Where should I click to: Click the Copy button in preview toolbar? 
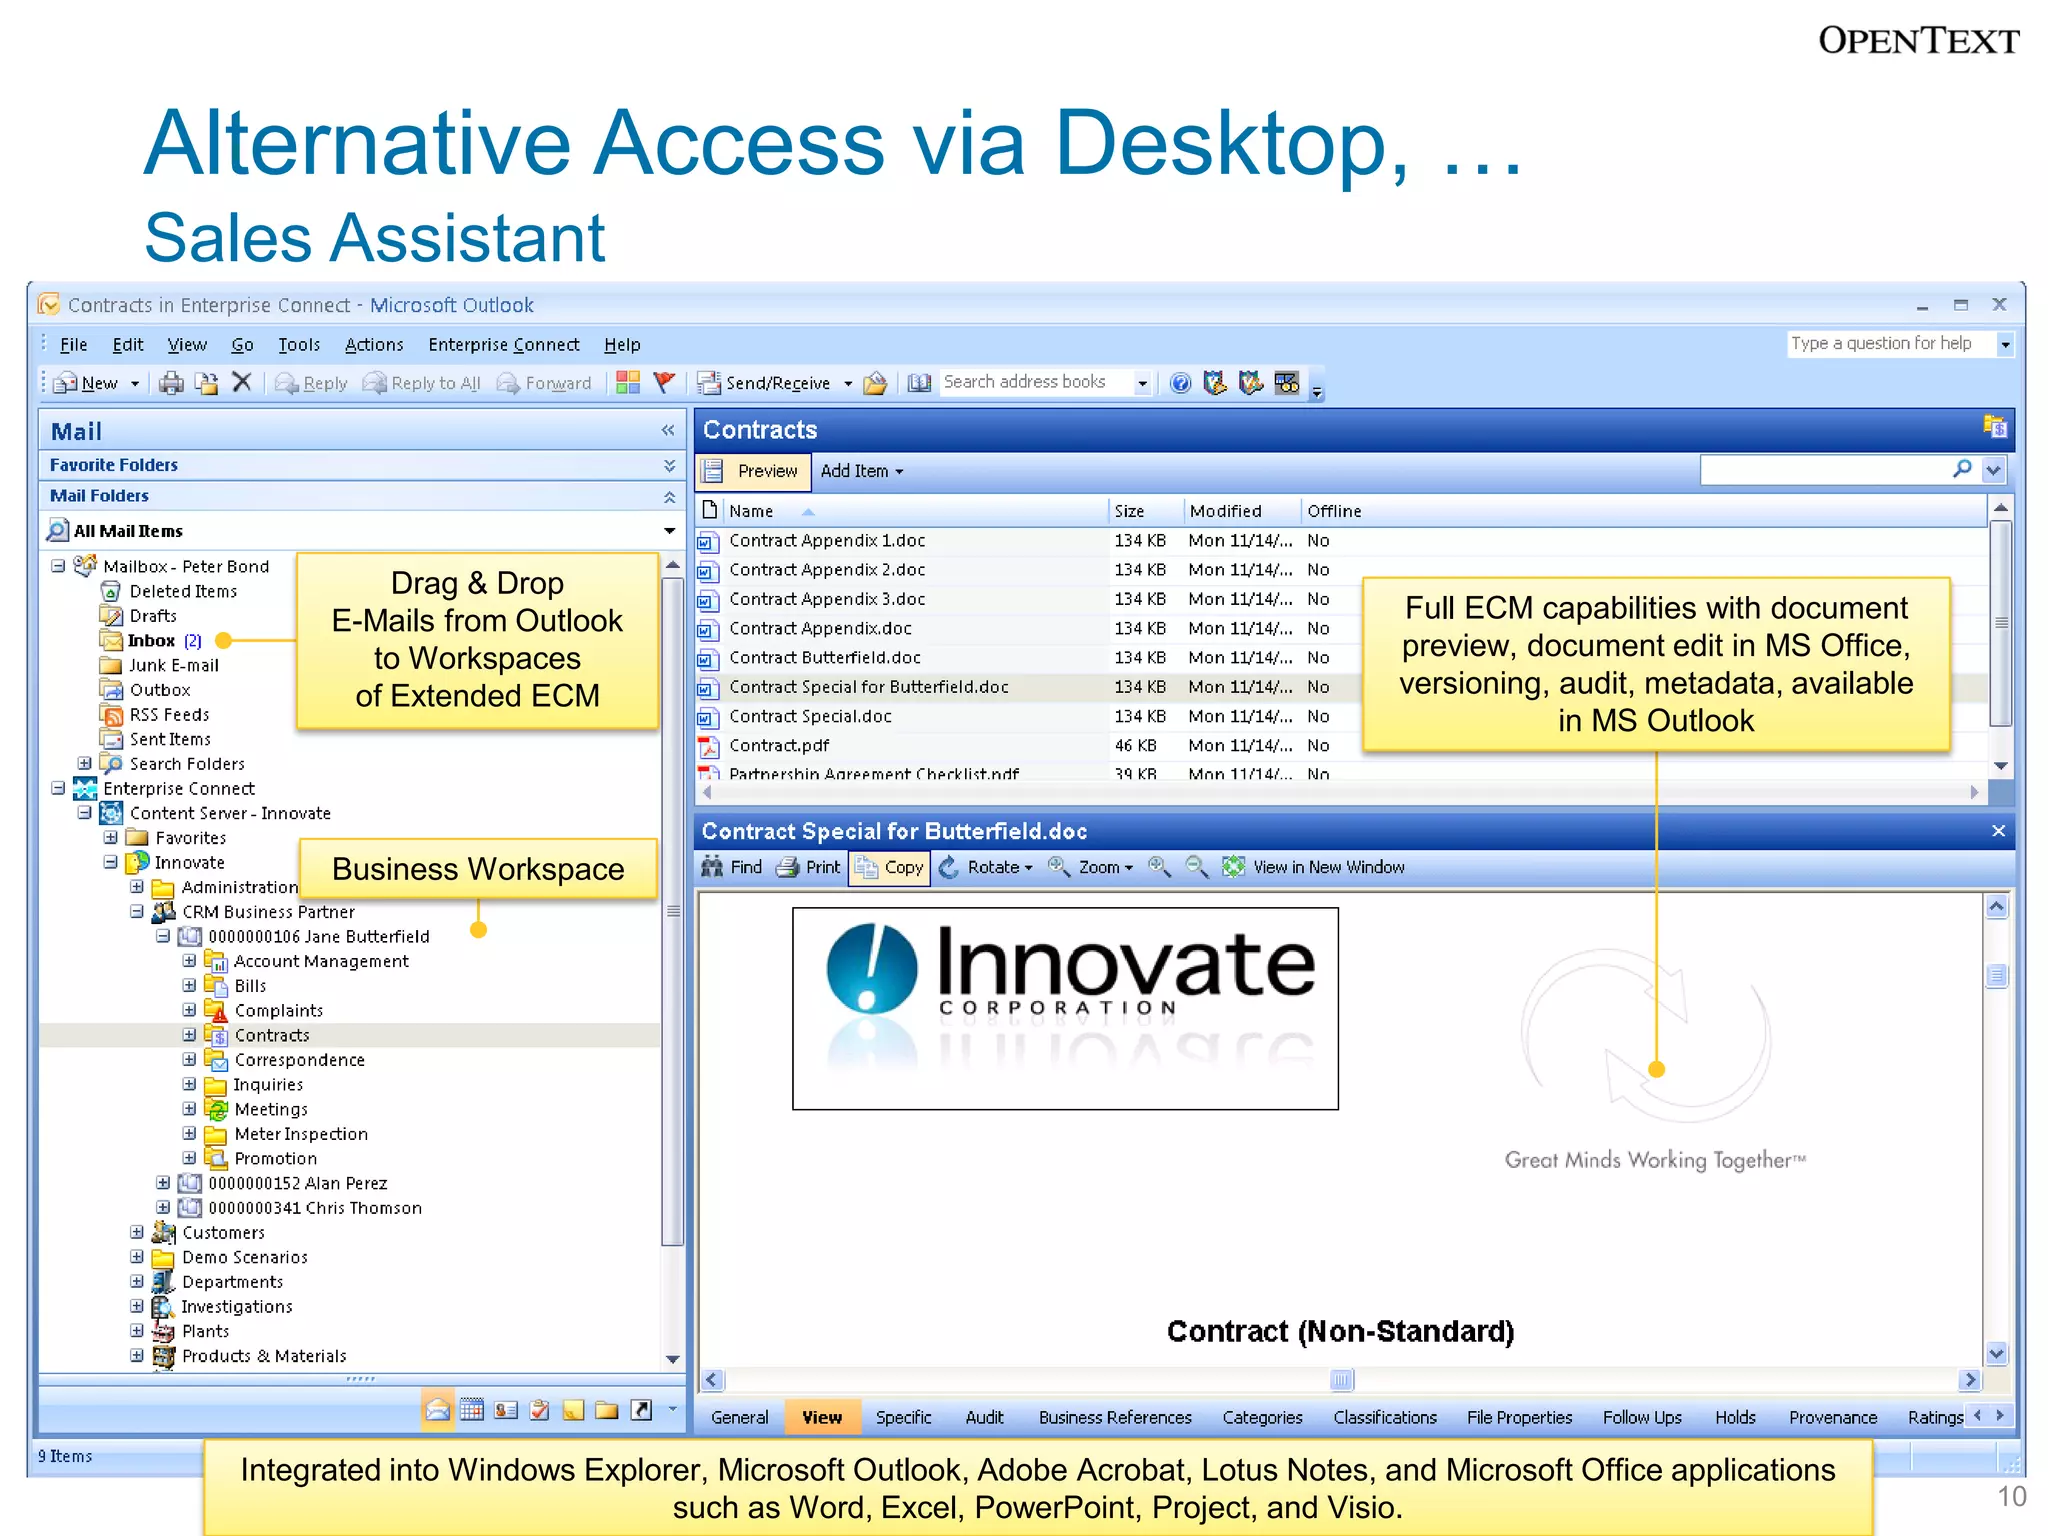[x=890, y=868]
